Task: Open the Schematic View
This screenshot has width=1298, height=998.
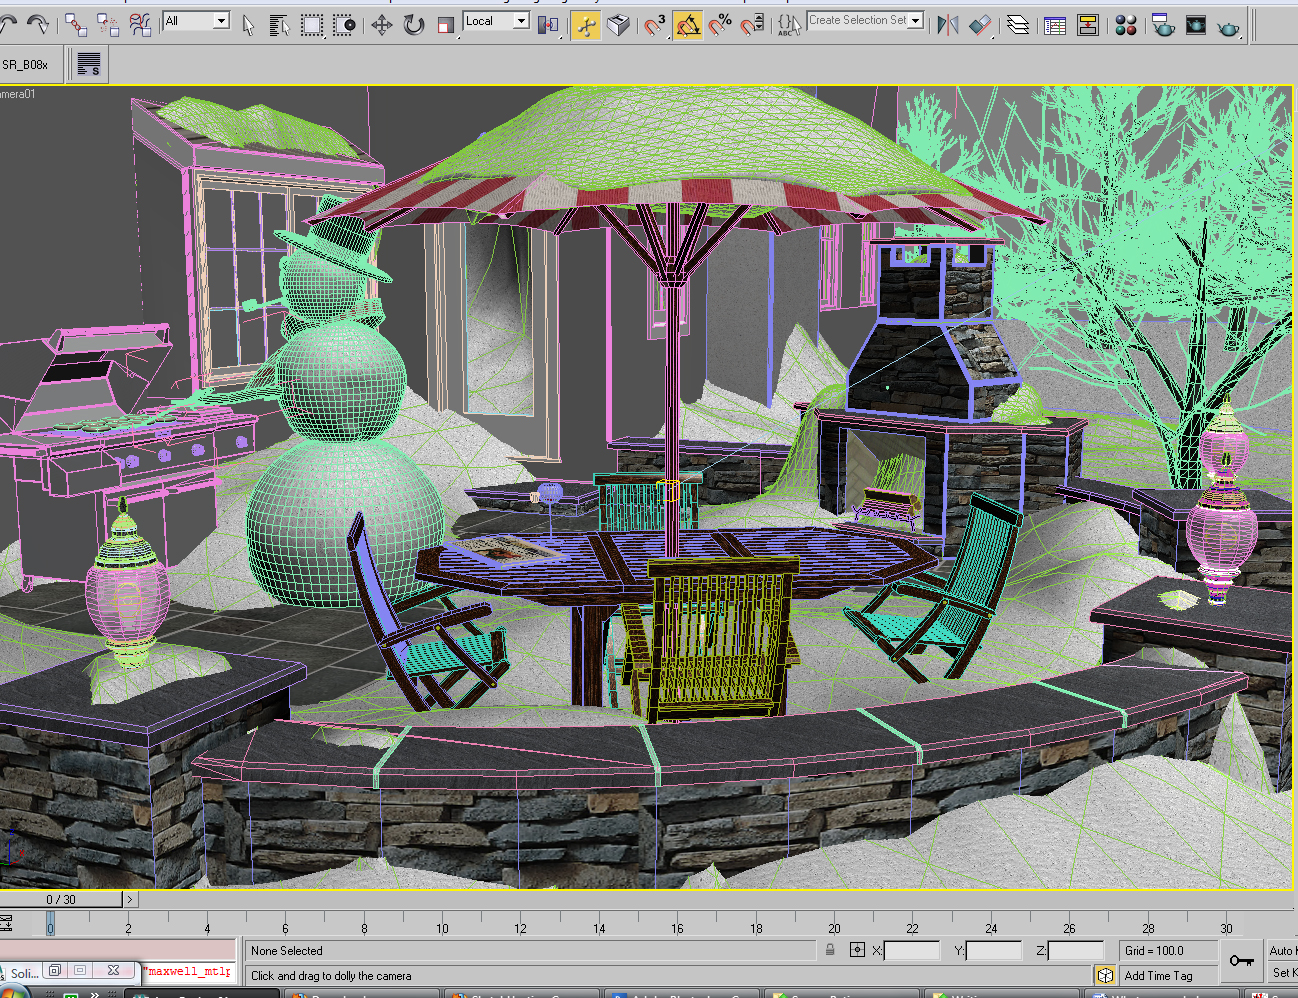Action: (x=1088, y=24)
